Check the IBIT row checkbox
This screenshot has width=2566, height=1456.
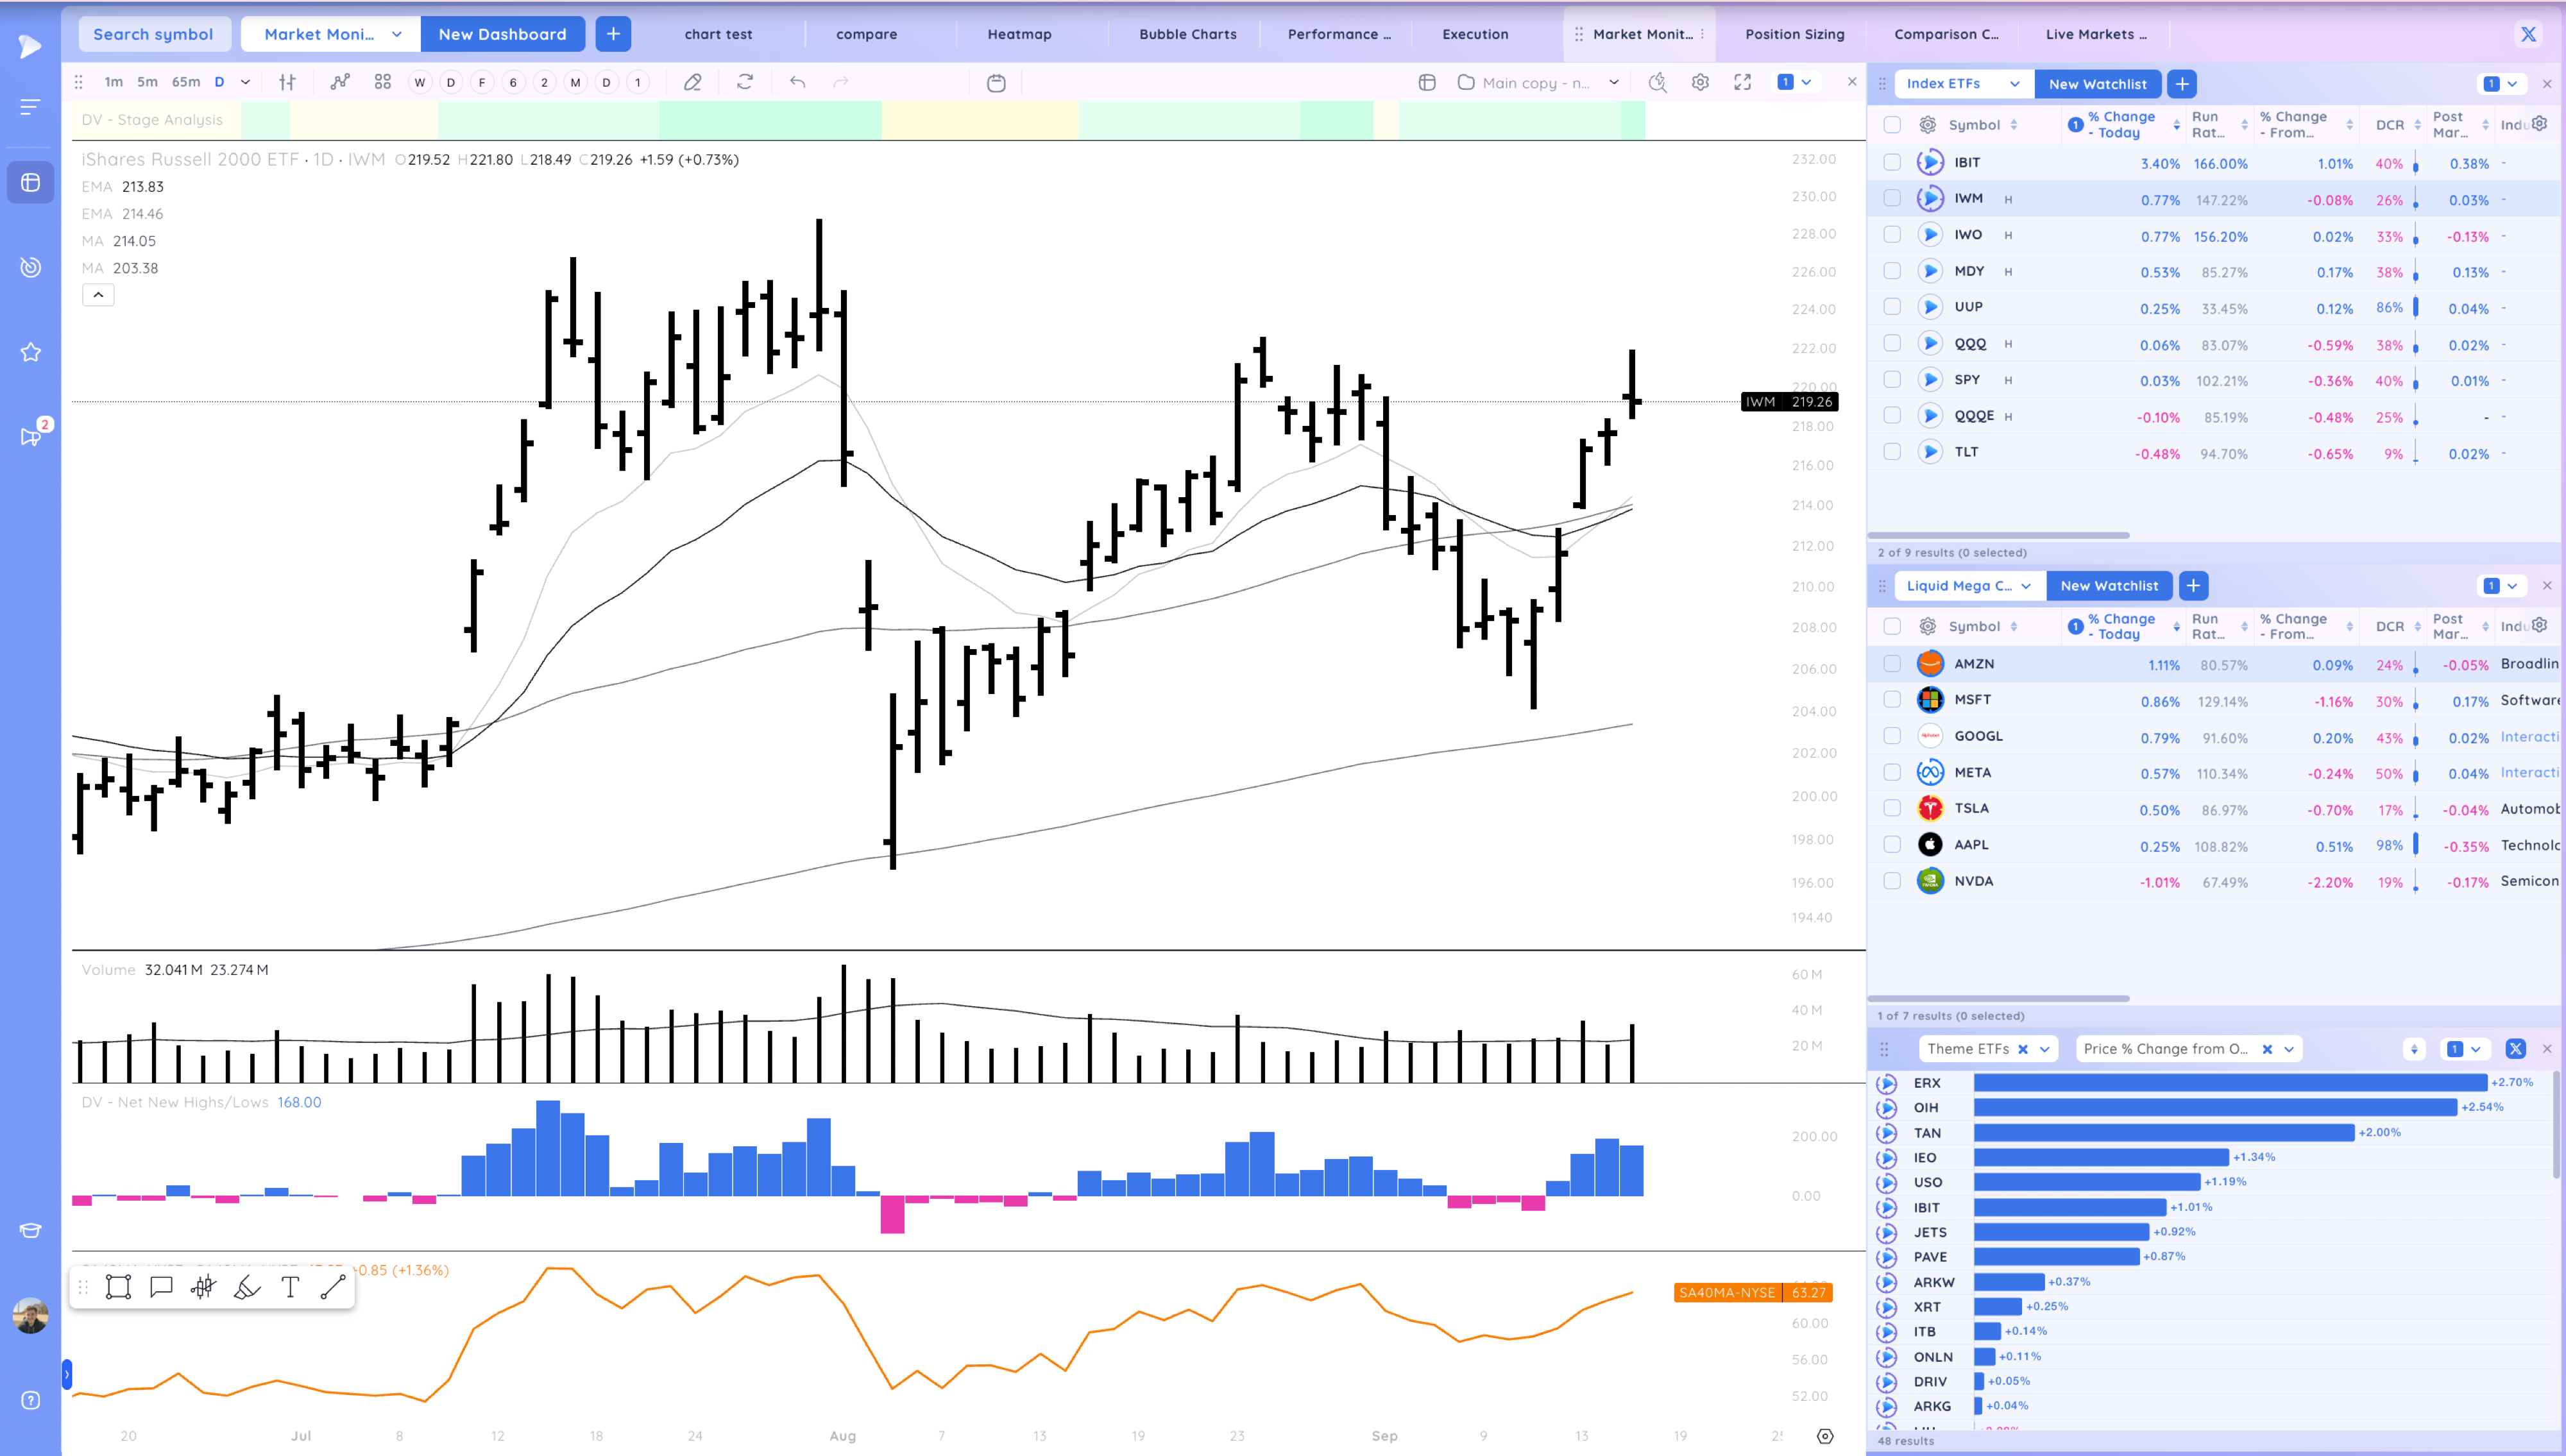tap(1892, 162)
